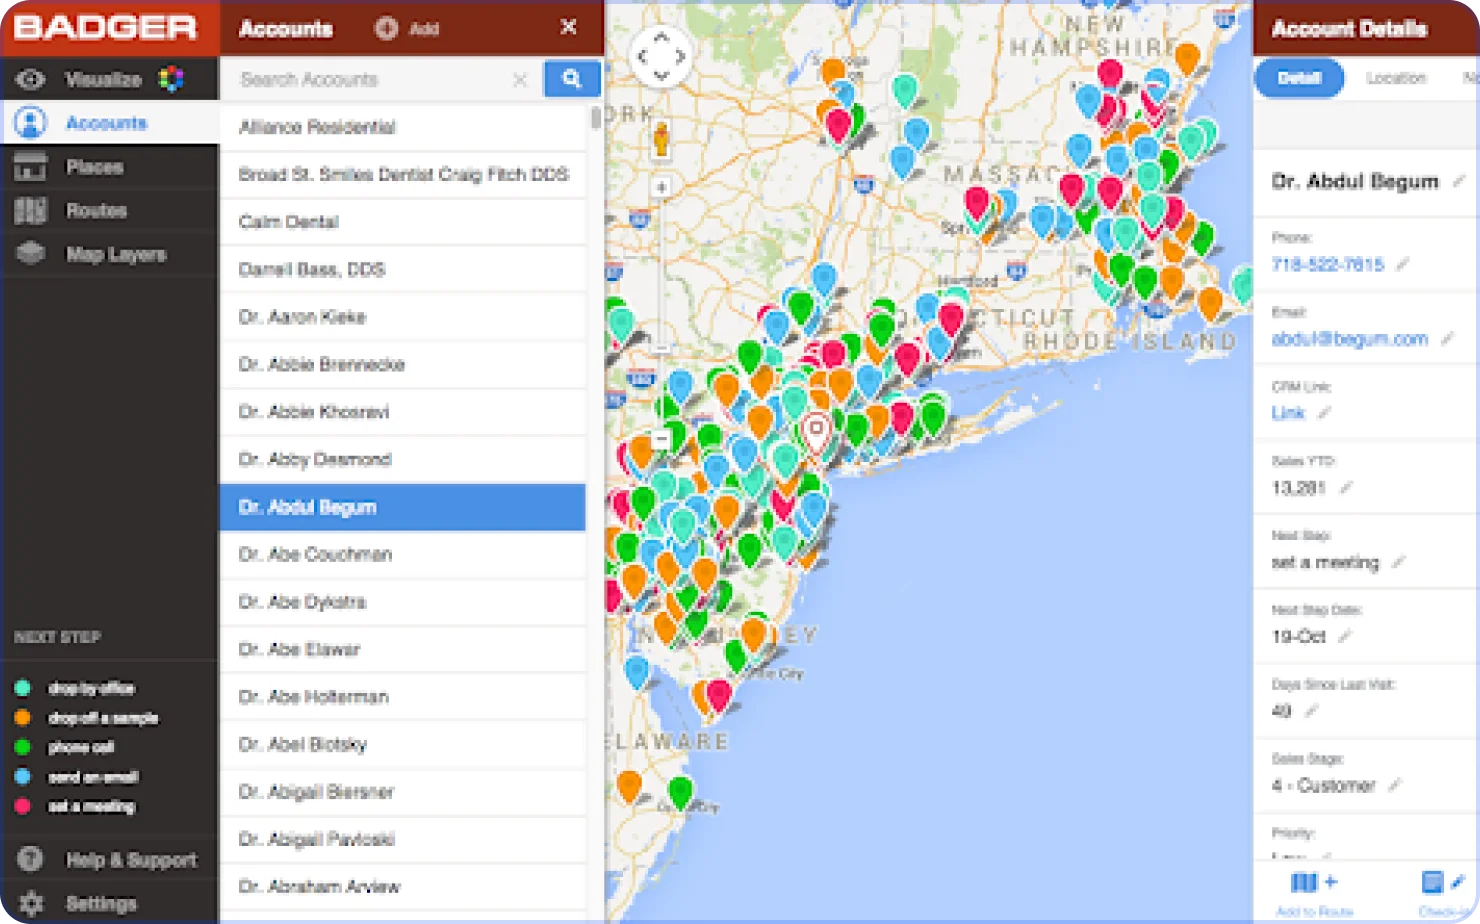Image resolution: width=1480 pixels, height=924 pixels.
Task: Edit the phone number pencil icon
Action: coord(1402,264)
